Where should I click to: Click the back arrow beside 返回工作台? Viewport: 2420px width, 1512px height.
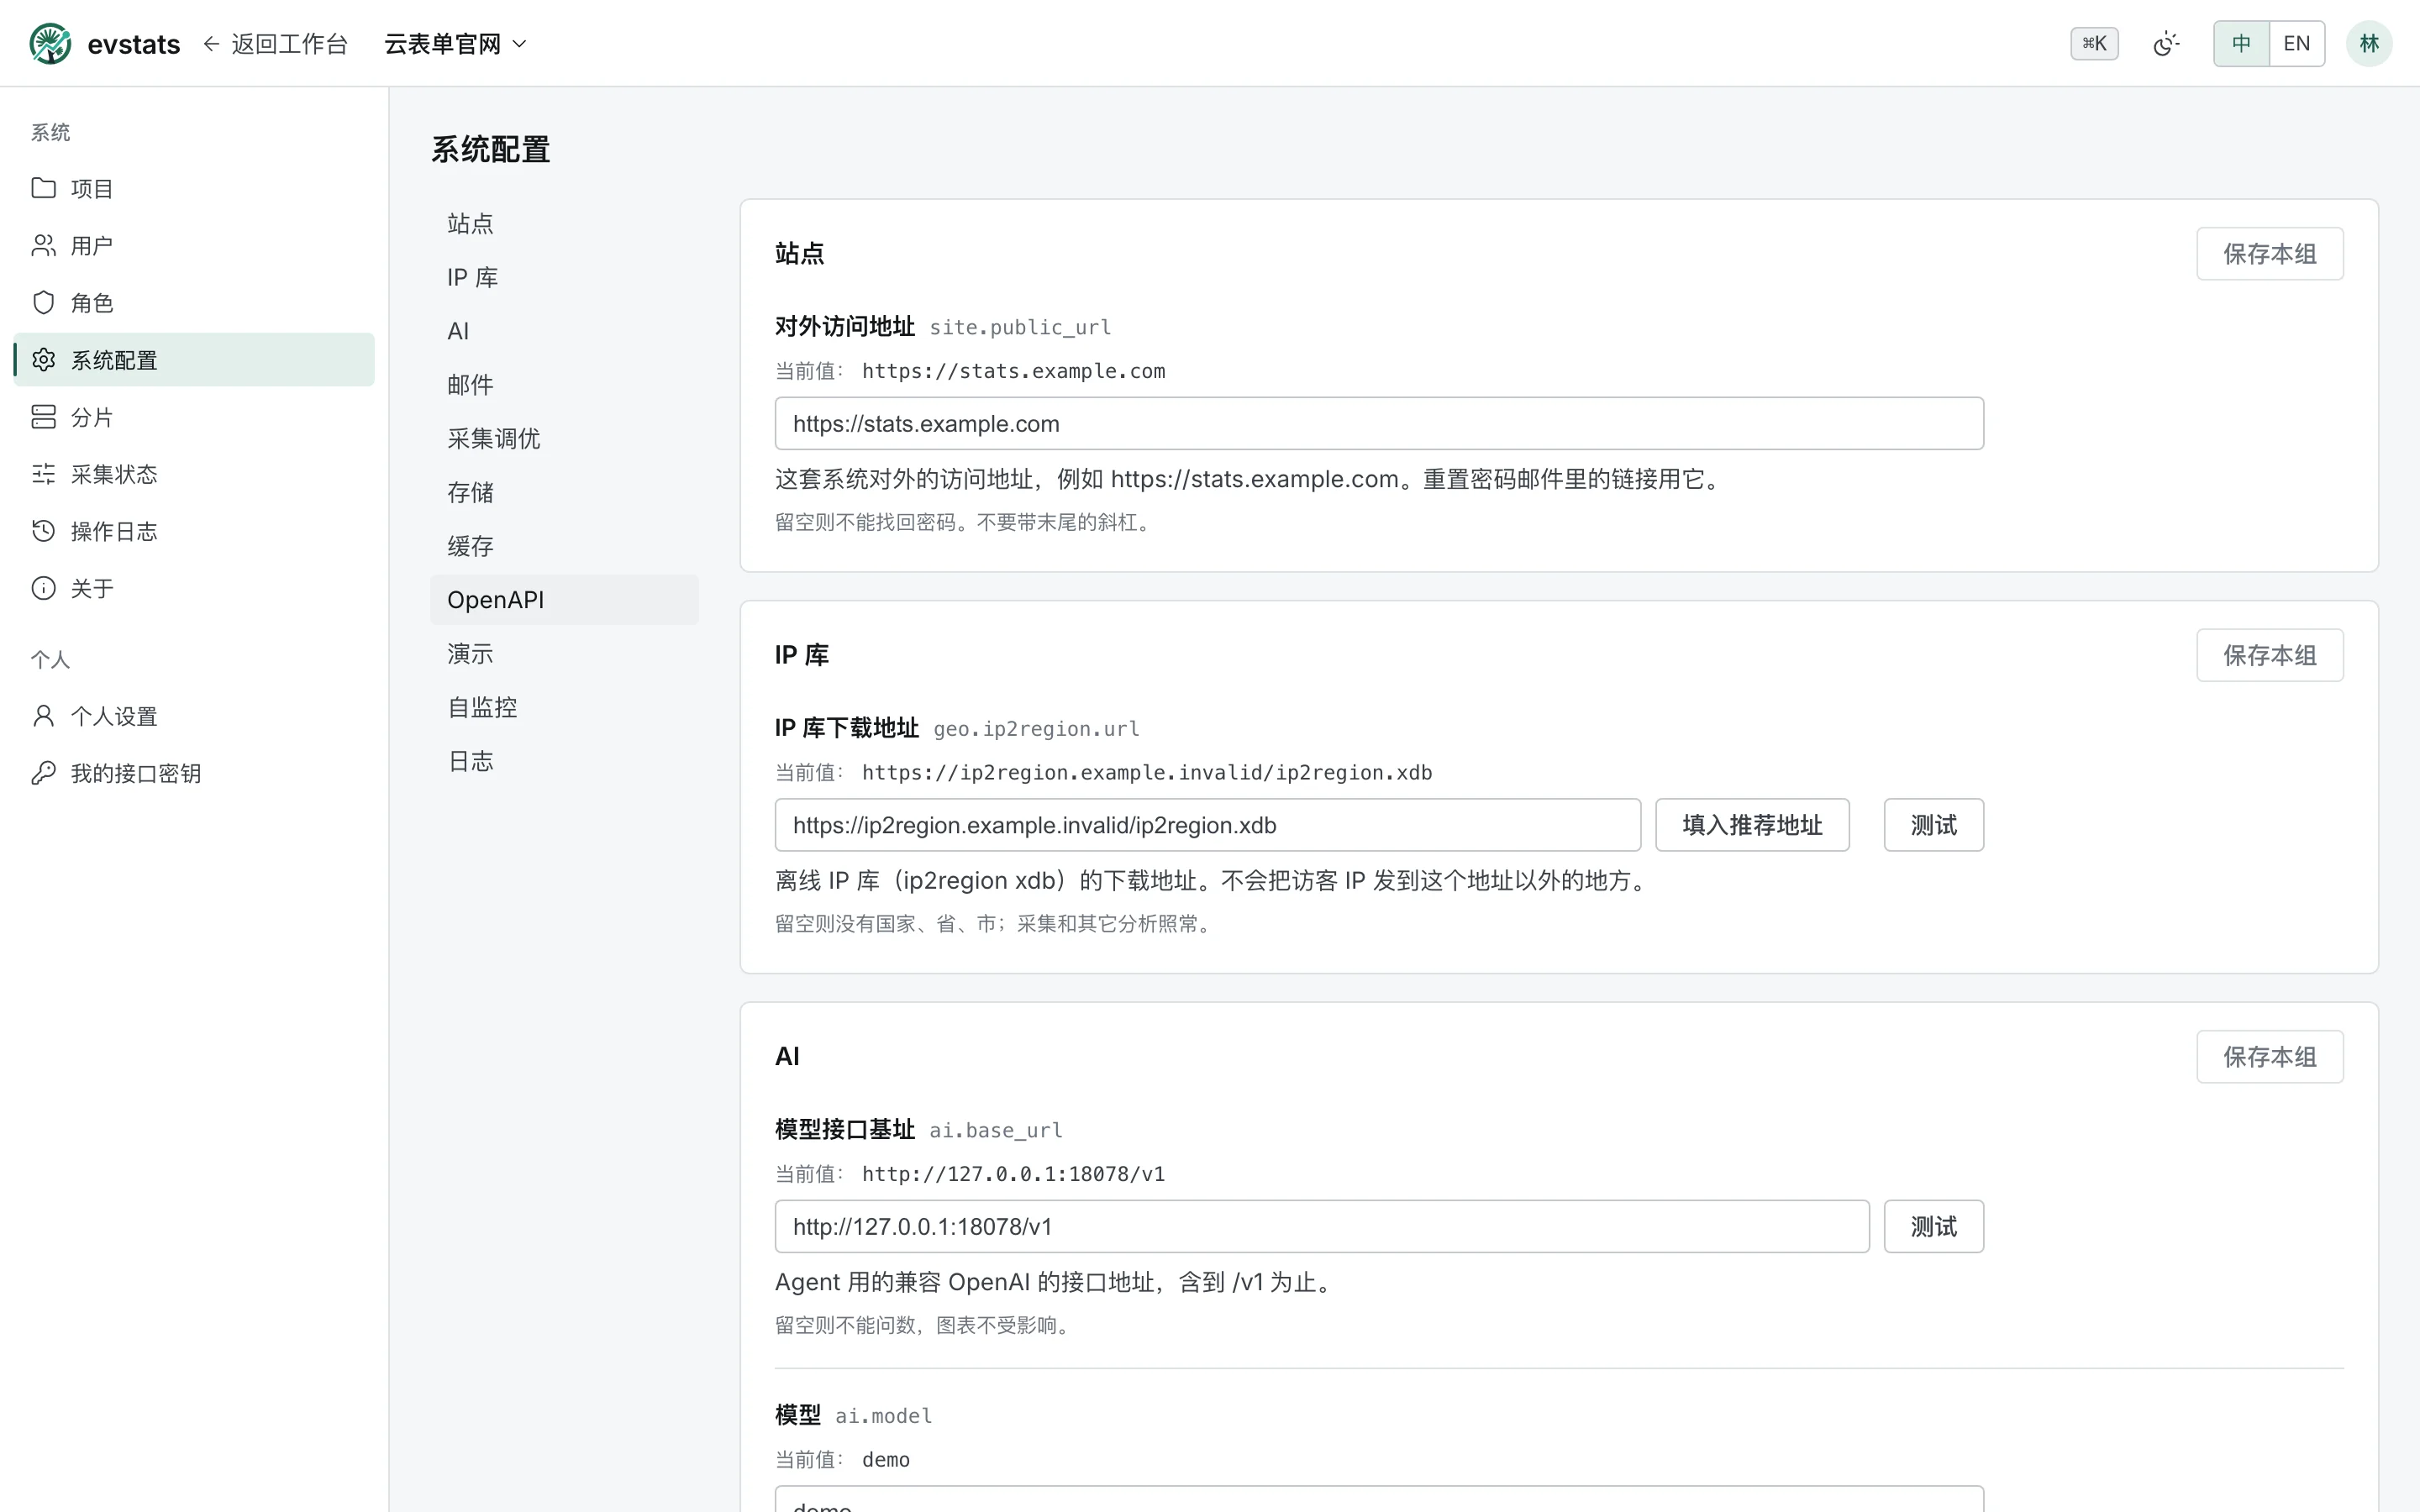pos(211,43)
